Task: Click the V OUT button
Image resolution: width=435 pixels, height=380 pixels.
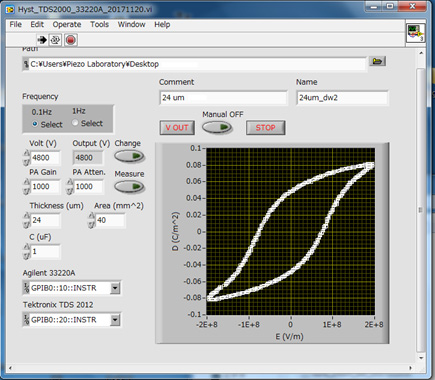Action: coord(177,128)
